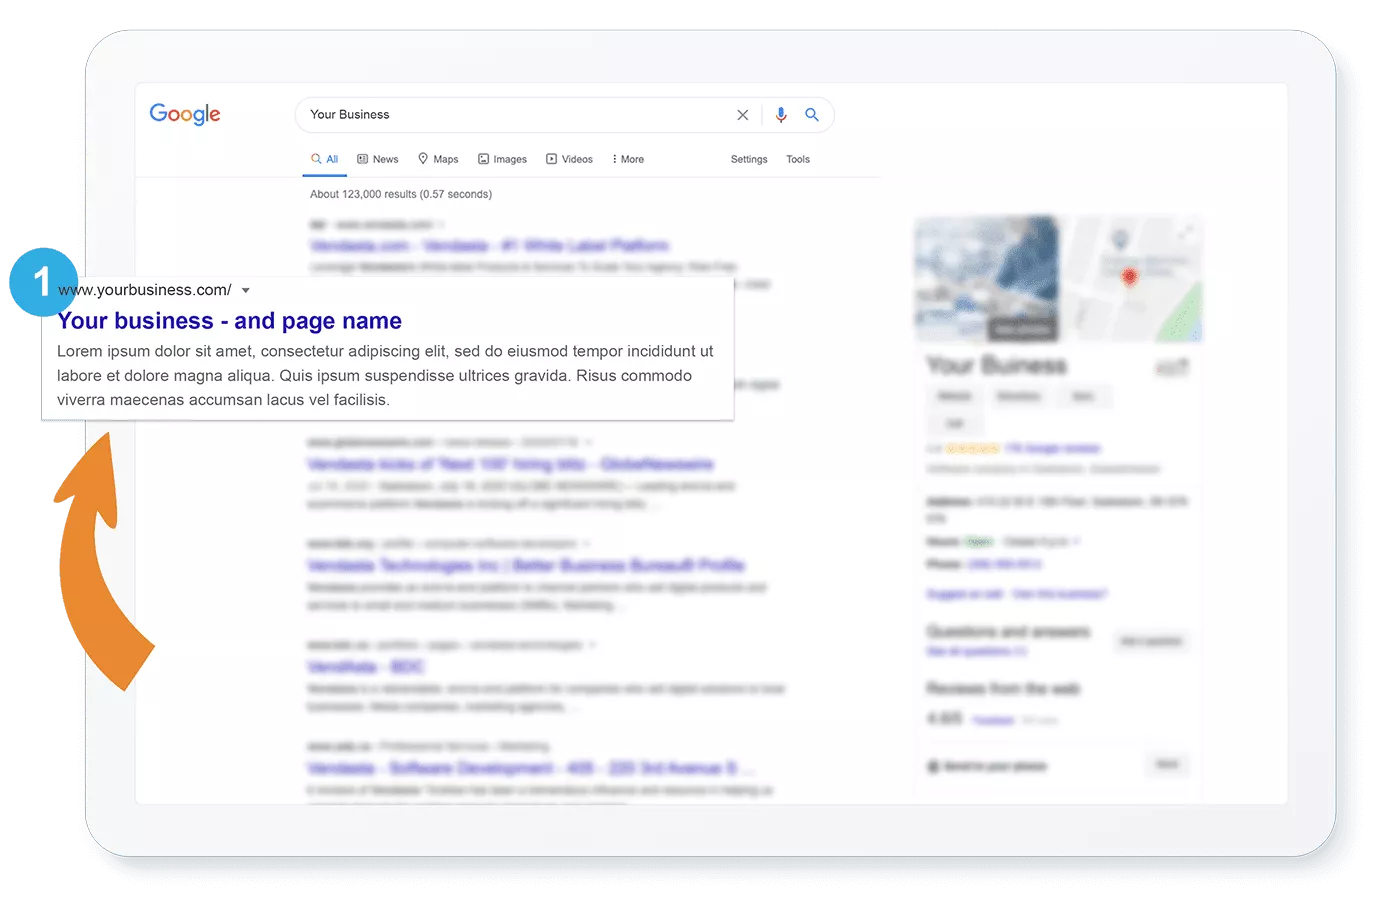
Task: Click the red pin on the mini map
Action: point(1130,278)
